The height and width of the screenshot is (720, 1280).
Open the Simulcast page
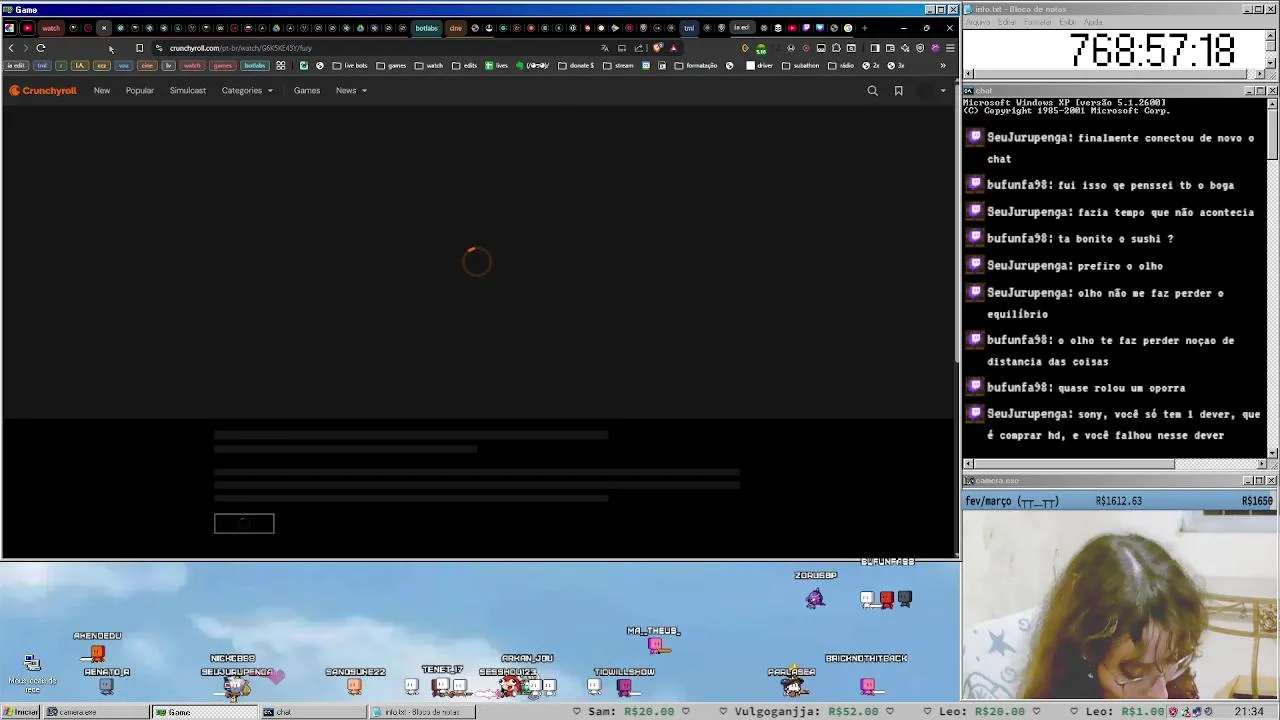[x=188, y=91]
